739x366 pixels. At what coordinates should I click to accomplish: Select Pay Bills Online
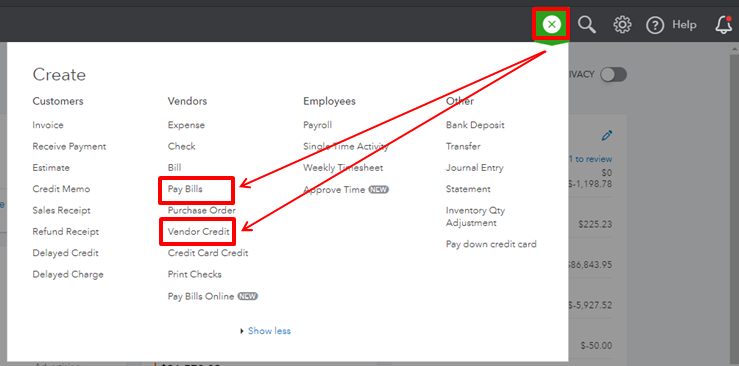click(201, 296)
